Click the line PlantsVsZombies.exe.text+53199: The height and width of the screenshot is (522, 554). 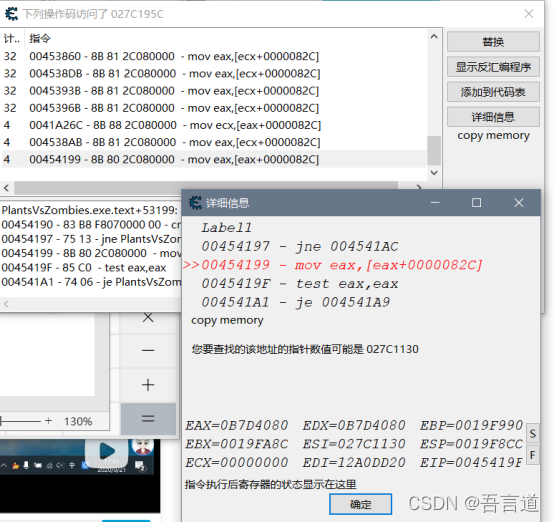(x=90, y=210)
